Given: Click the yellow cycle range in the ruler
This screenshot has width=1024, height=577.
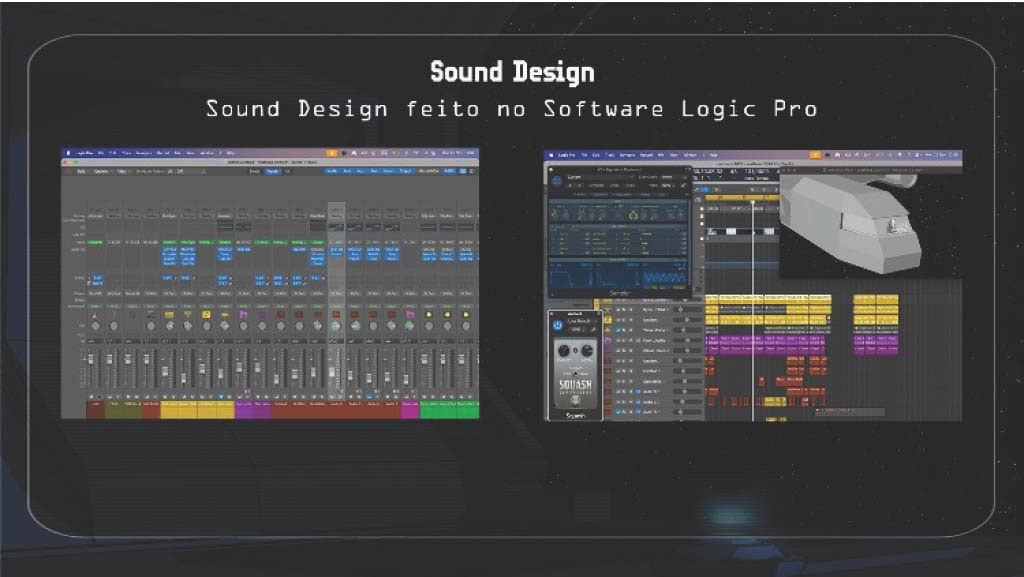Looking at the screenshot, I should (741, 197).
